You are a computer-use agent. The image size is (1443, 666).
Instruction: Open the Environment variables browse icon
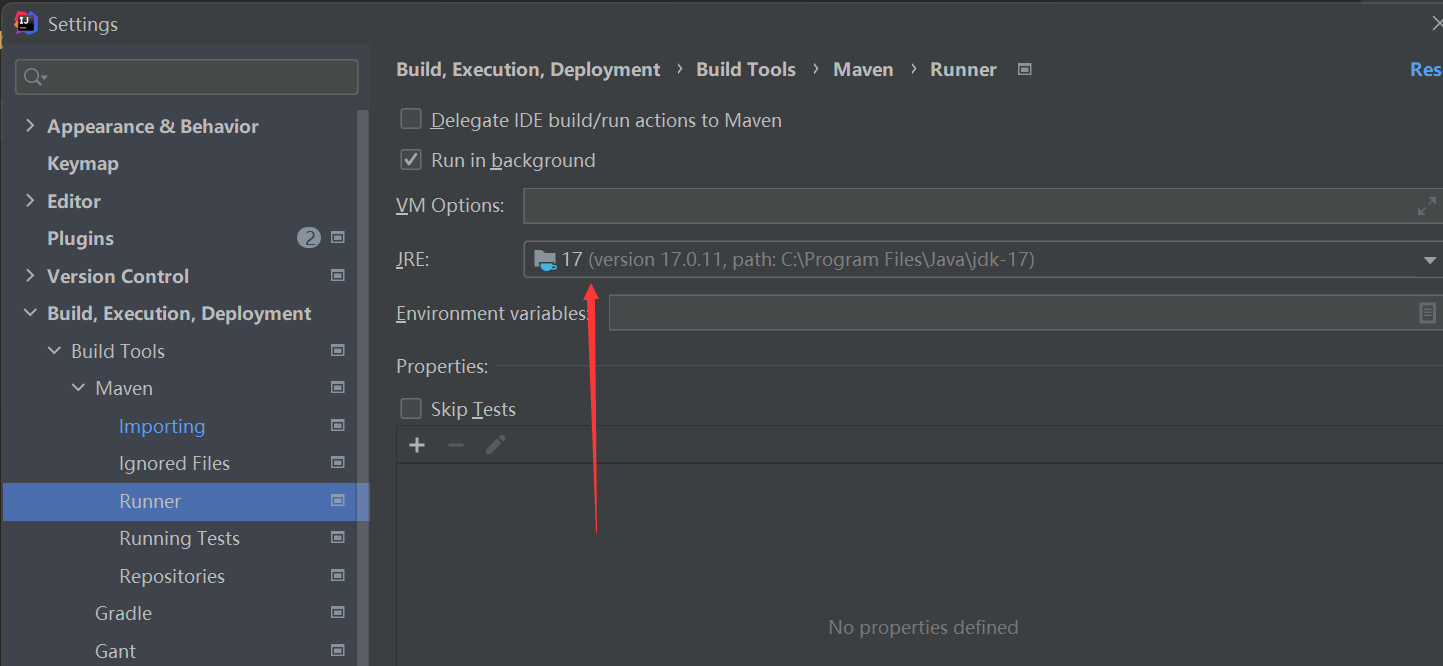pos(1426,313)
